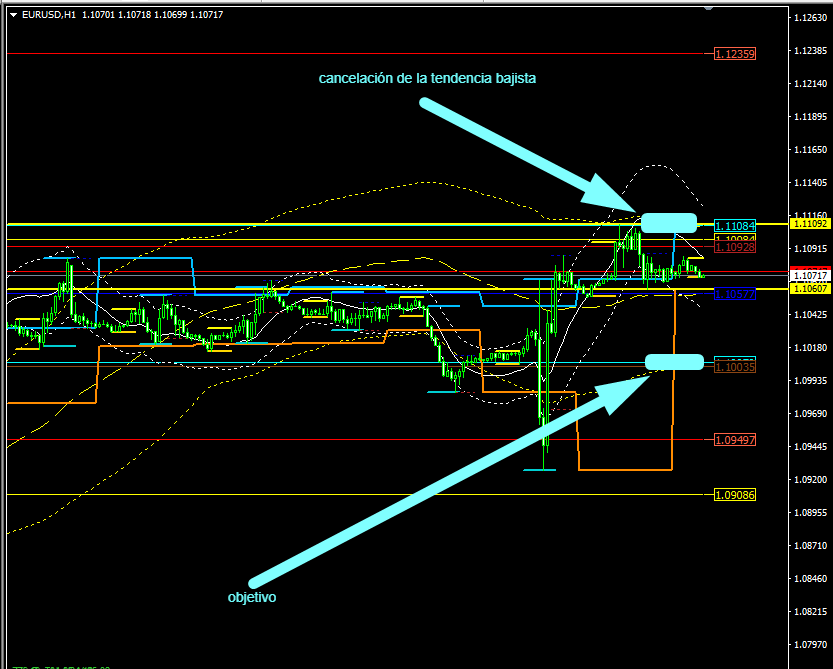Click 1.12630 on the price scale
The height and width of the screenshot is (669, 833).
(x=811, y=18)
